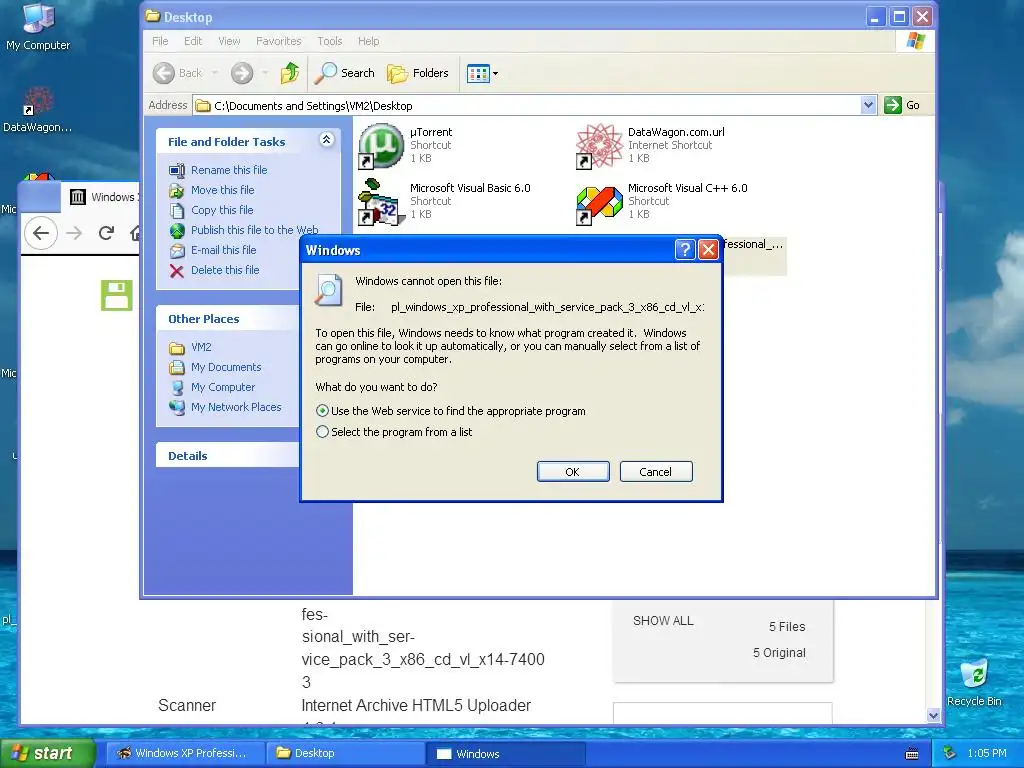Image resolution: width=1024 pixels, height=768 pixels.
Task: Open My Computer desktop icon
Action: pyautogui.click(x=38, y=27)
